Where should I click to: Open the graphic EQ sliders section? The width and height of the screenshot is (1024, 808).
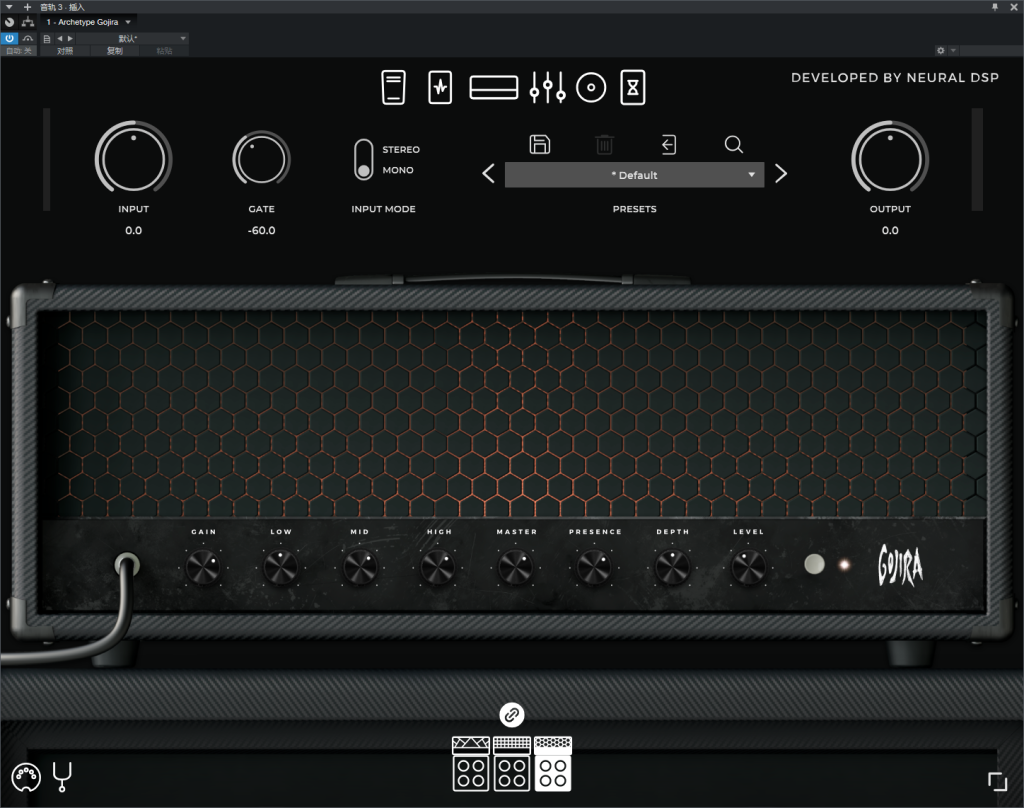547,88
